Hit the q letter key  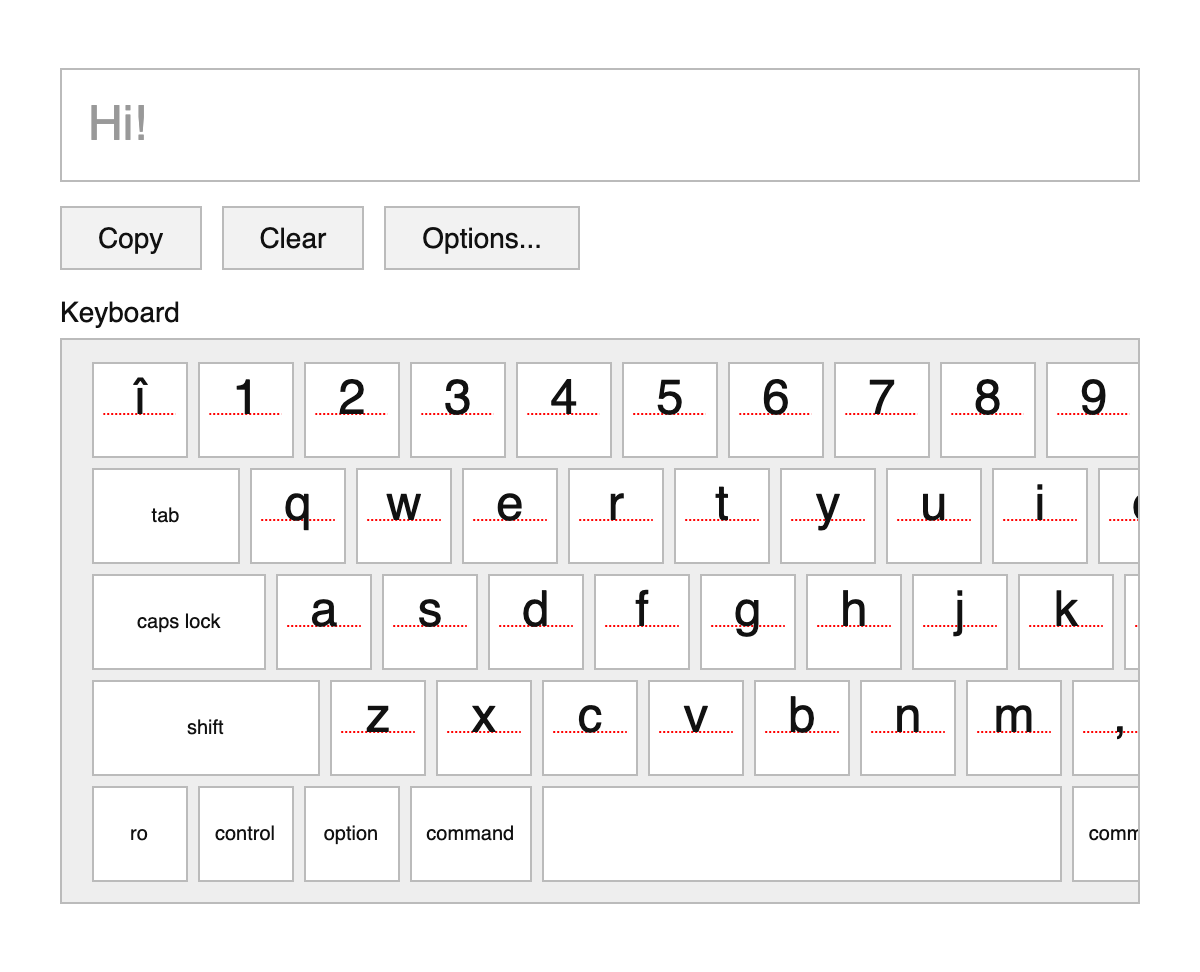pos(297,515)
